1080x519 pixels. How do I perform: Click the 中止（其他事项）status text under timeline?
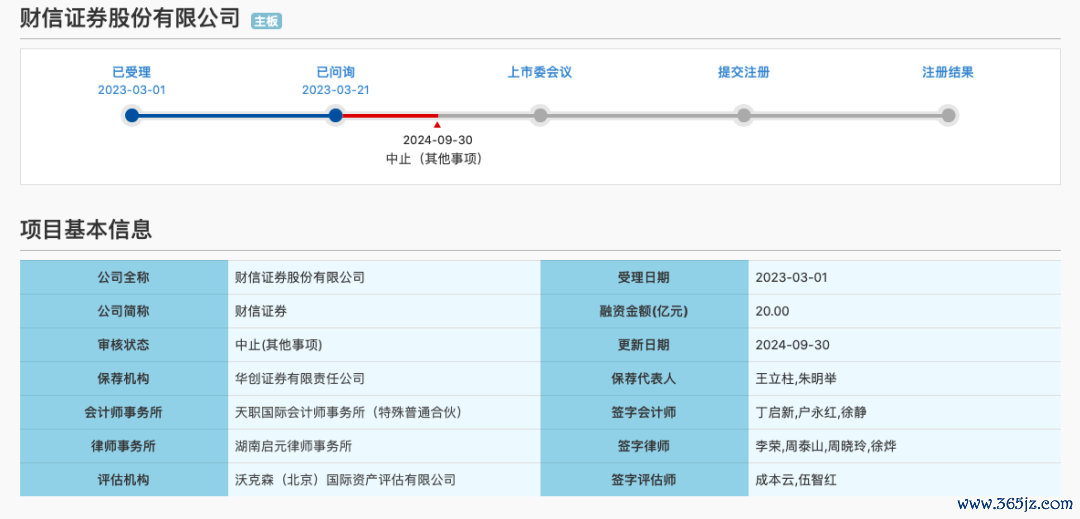pos(434,158)
